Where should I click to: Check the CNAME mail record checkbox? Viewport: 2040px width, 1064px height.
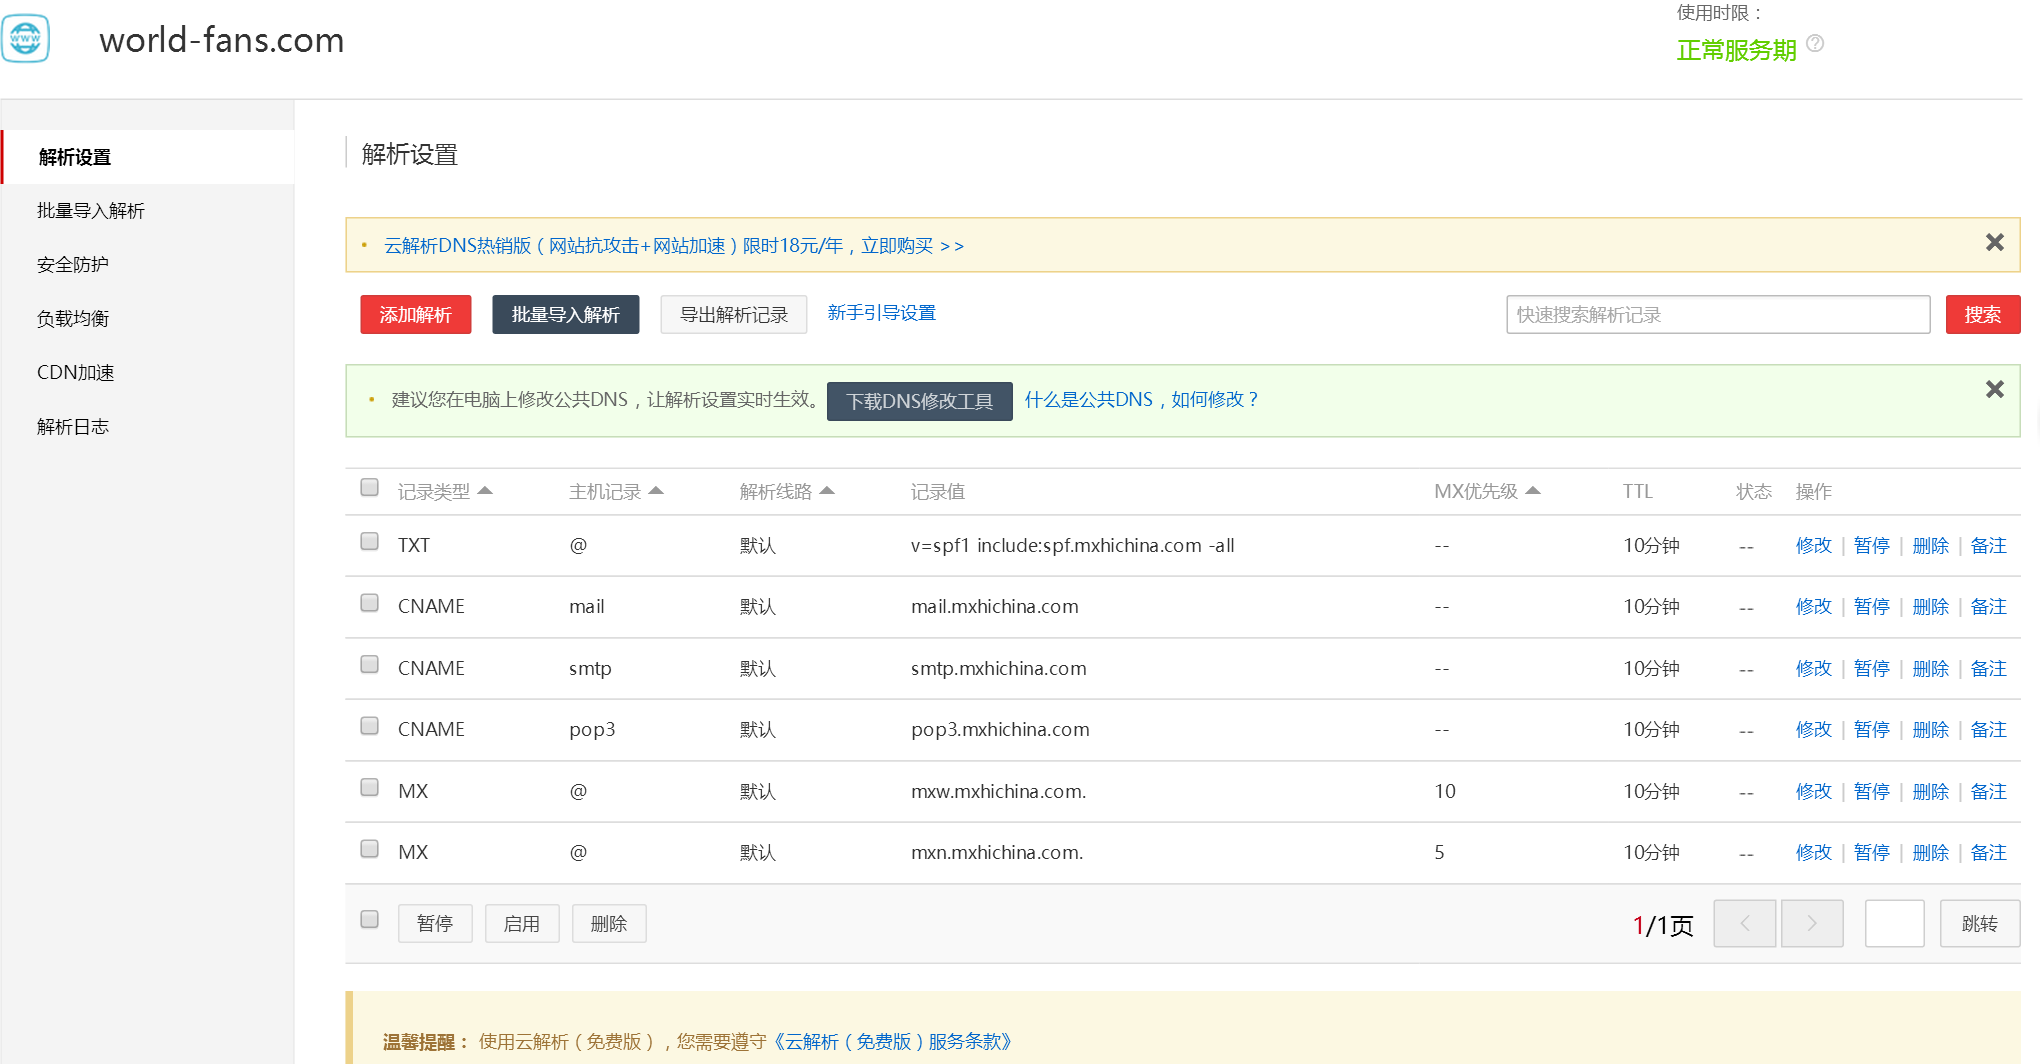coord(369,603)
